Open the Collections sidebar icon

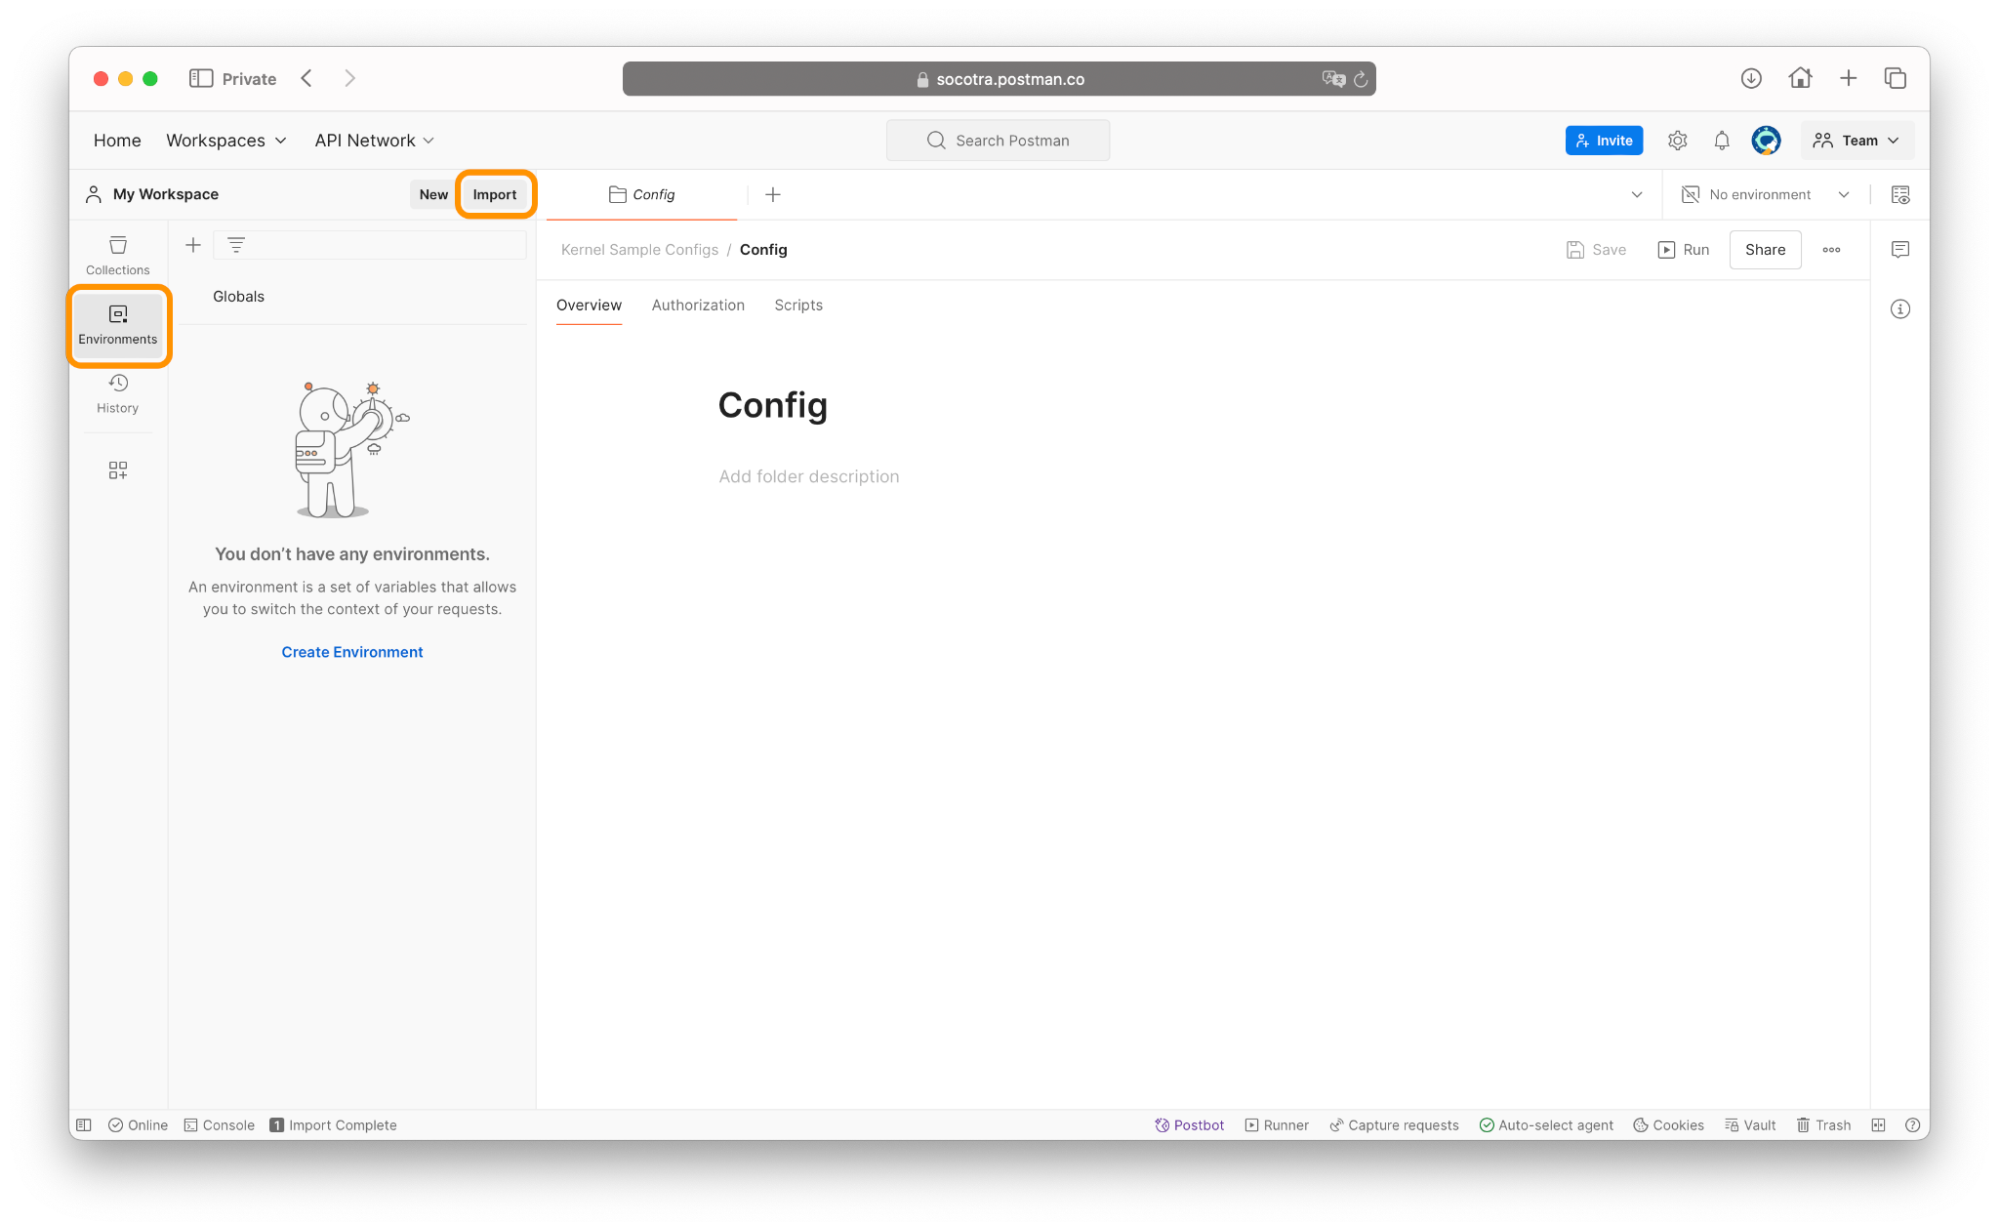[x=117, y=254]
